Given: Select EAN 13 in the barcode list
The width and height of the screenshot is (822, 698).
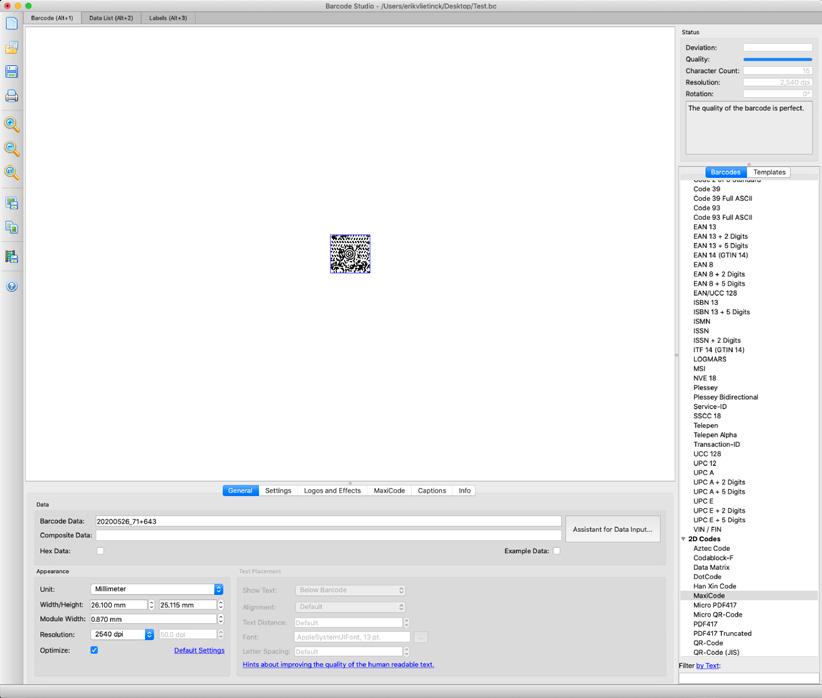Looking at the screenshot, I should (704, 227).
